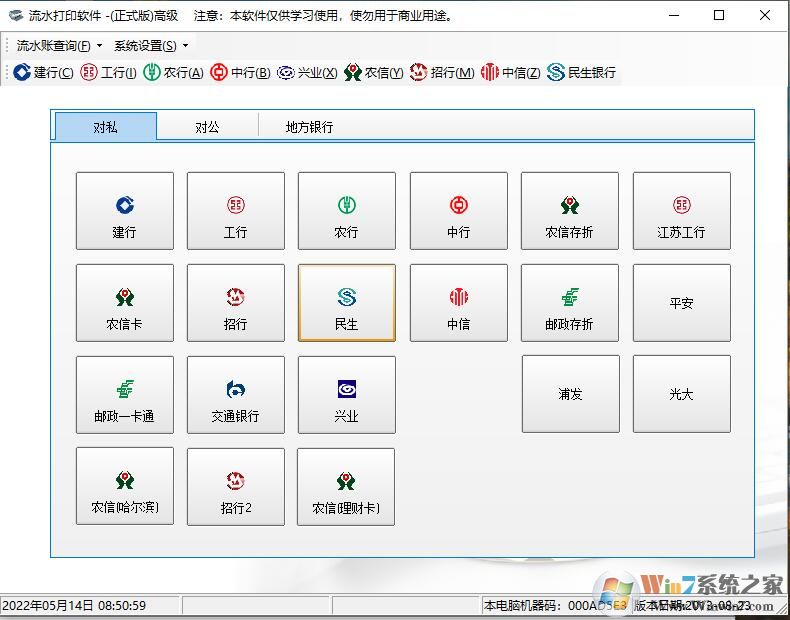The width and height of the screenshot is (790, 620).
Task: Close the 流水打印软件 window
Action: pos(764,16)
